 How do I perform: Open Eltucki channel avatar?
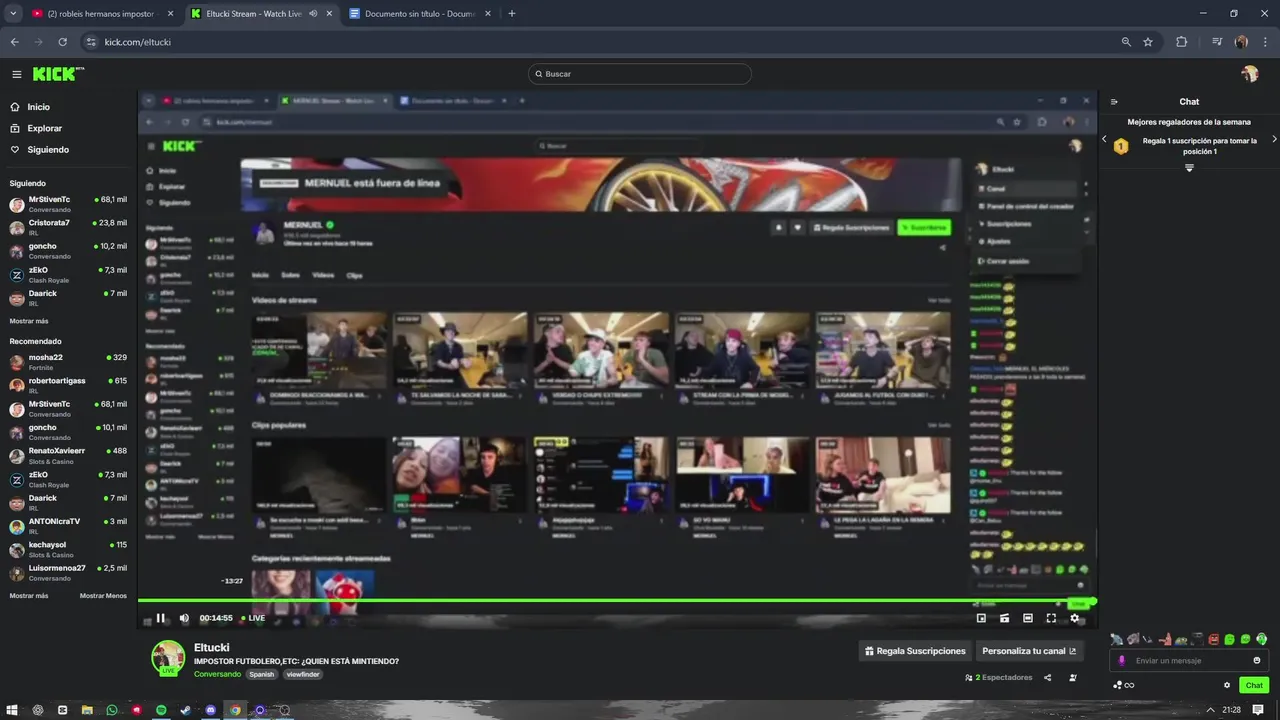168,658
